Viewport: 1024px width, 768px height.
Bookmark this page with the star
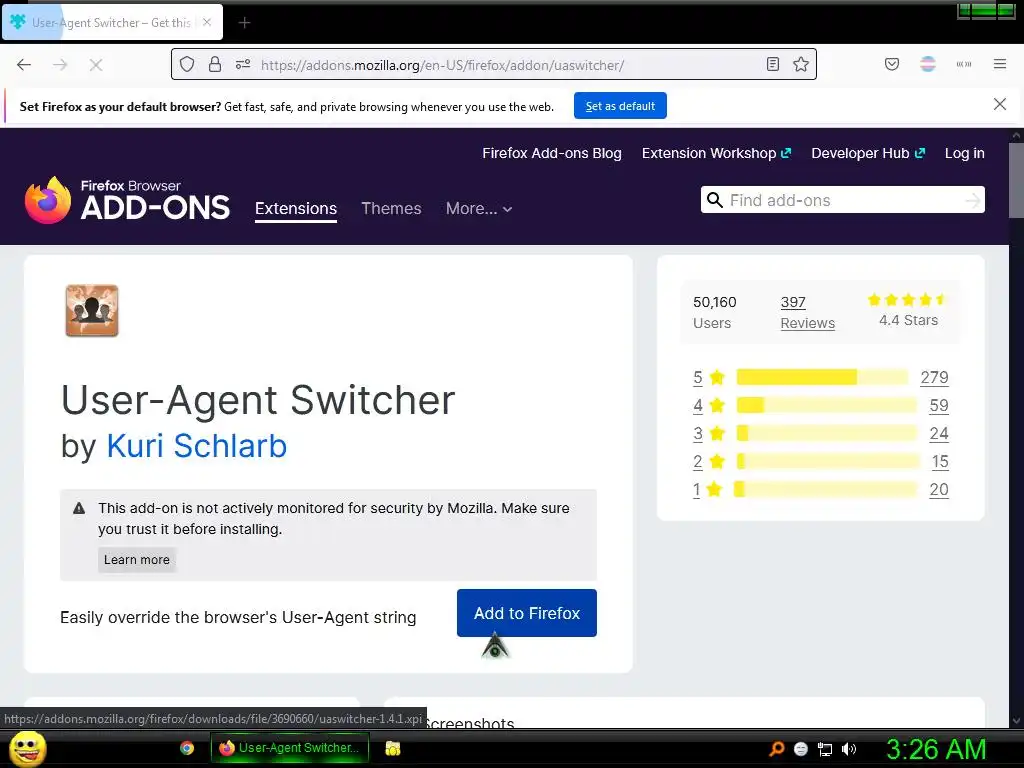(801, 64)
